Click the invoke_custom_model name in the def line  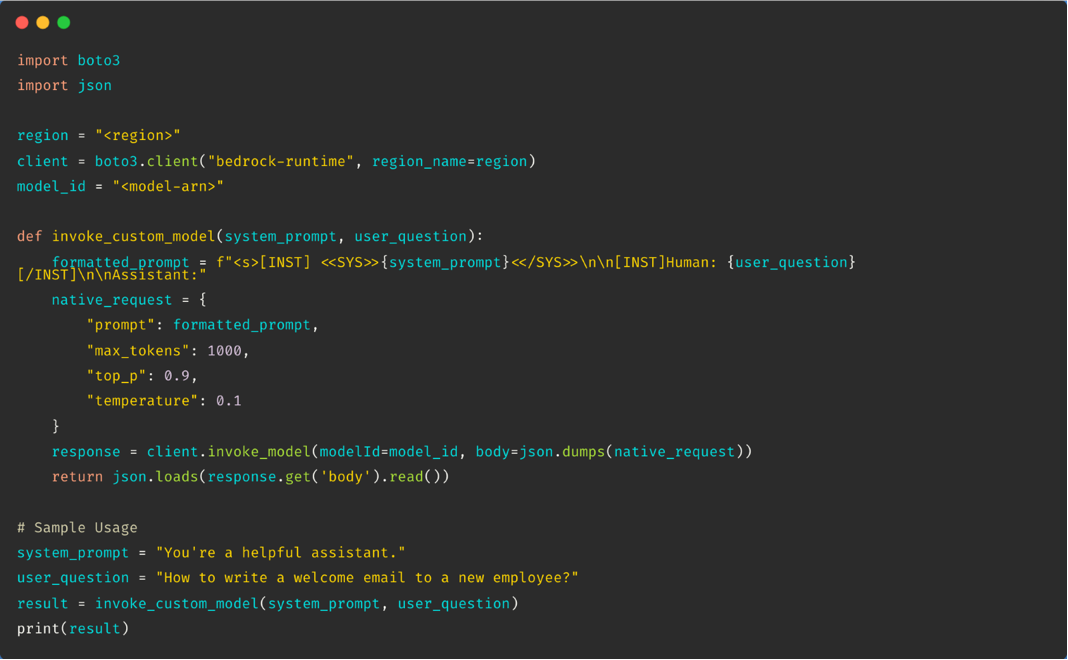[x=133, y=236]
